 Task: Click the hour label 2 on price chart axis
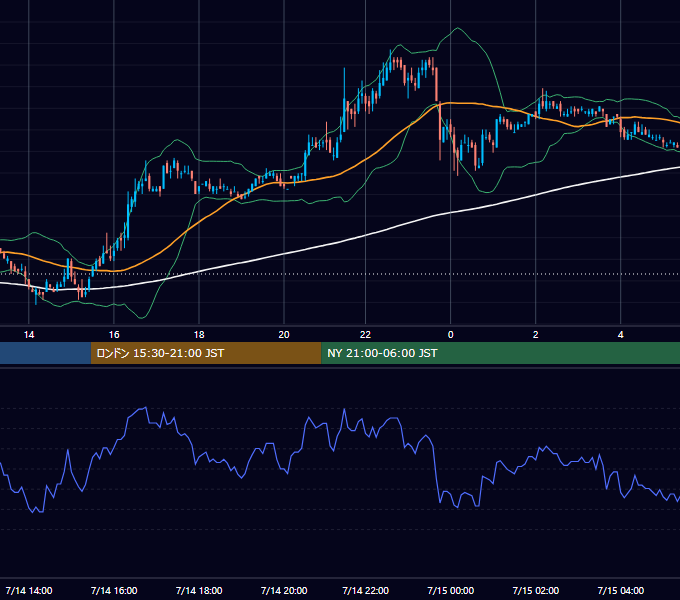tap(535, 335)
